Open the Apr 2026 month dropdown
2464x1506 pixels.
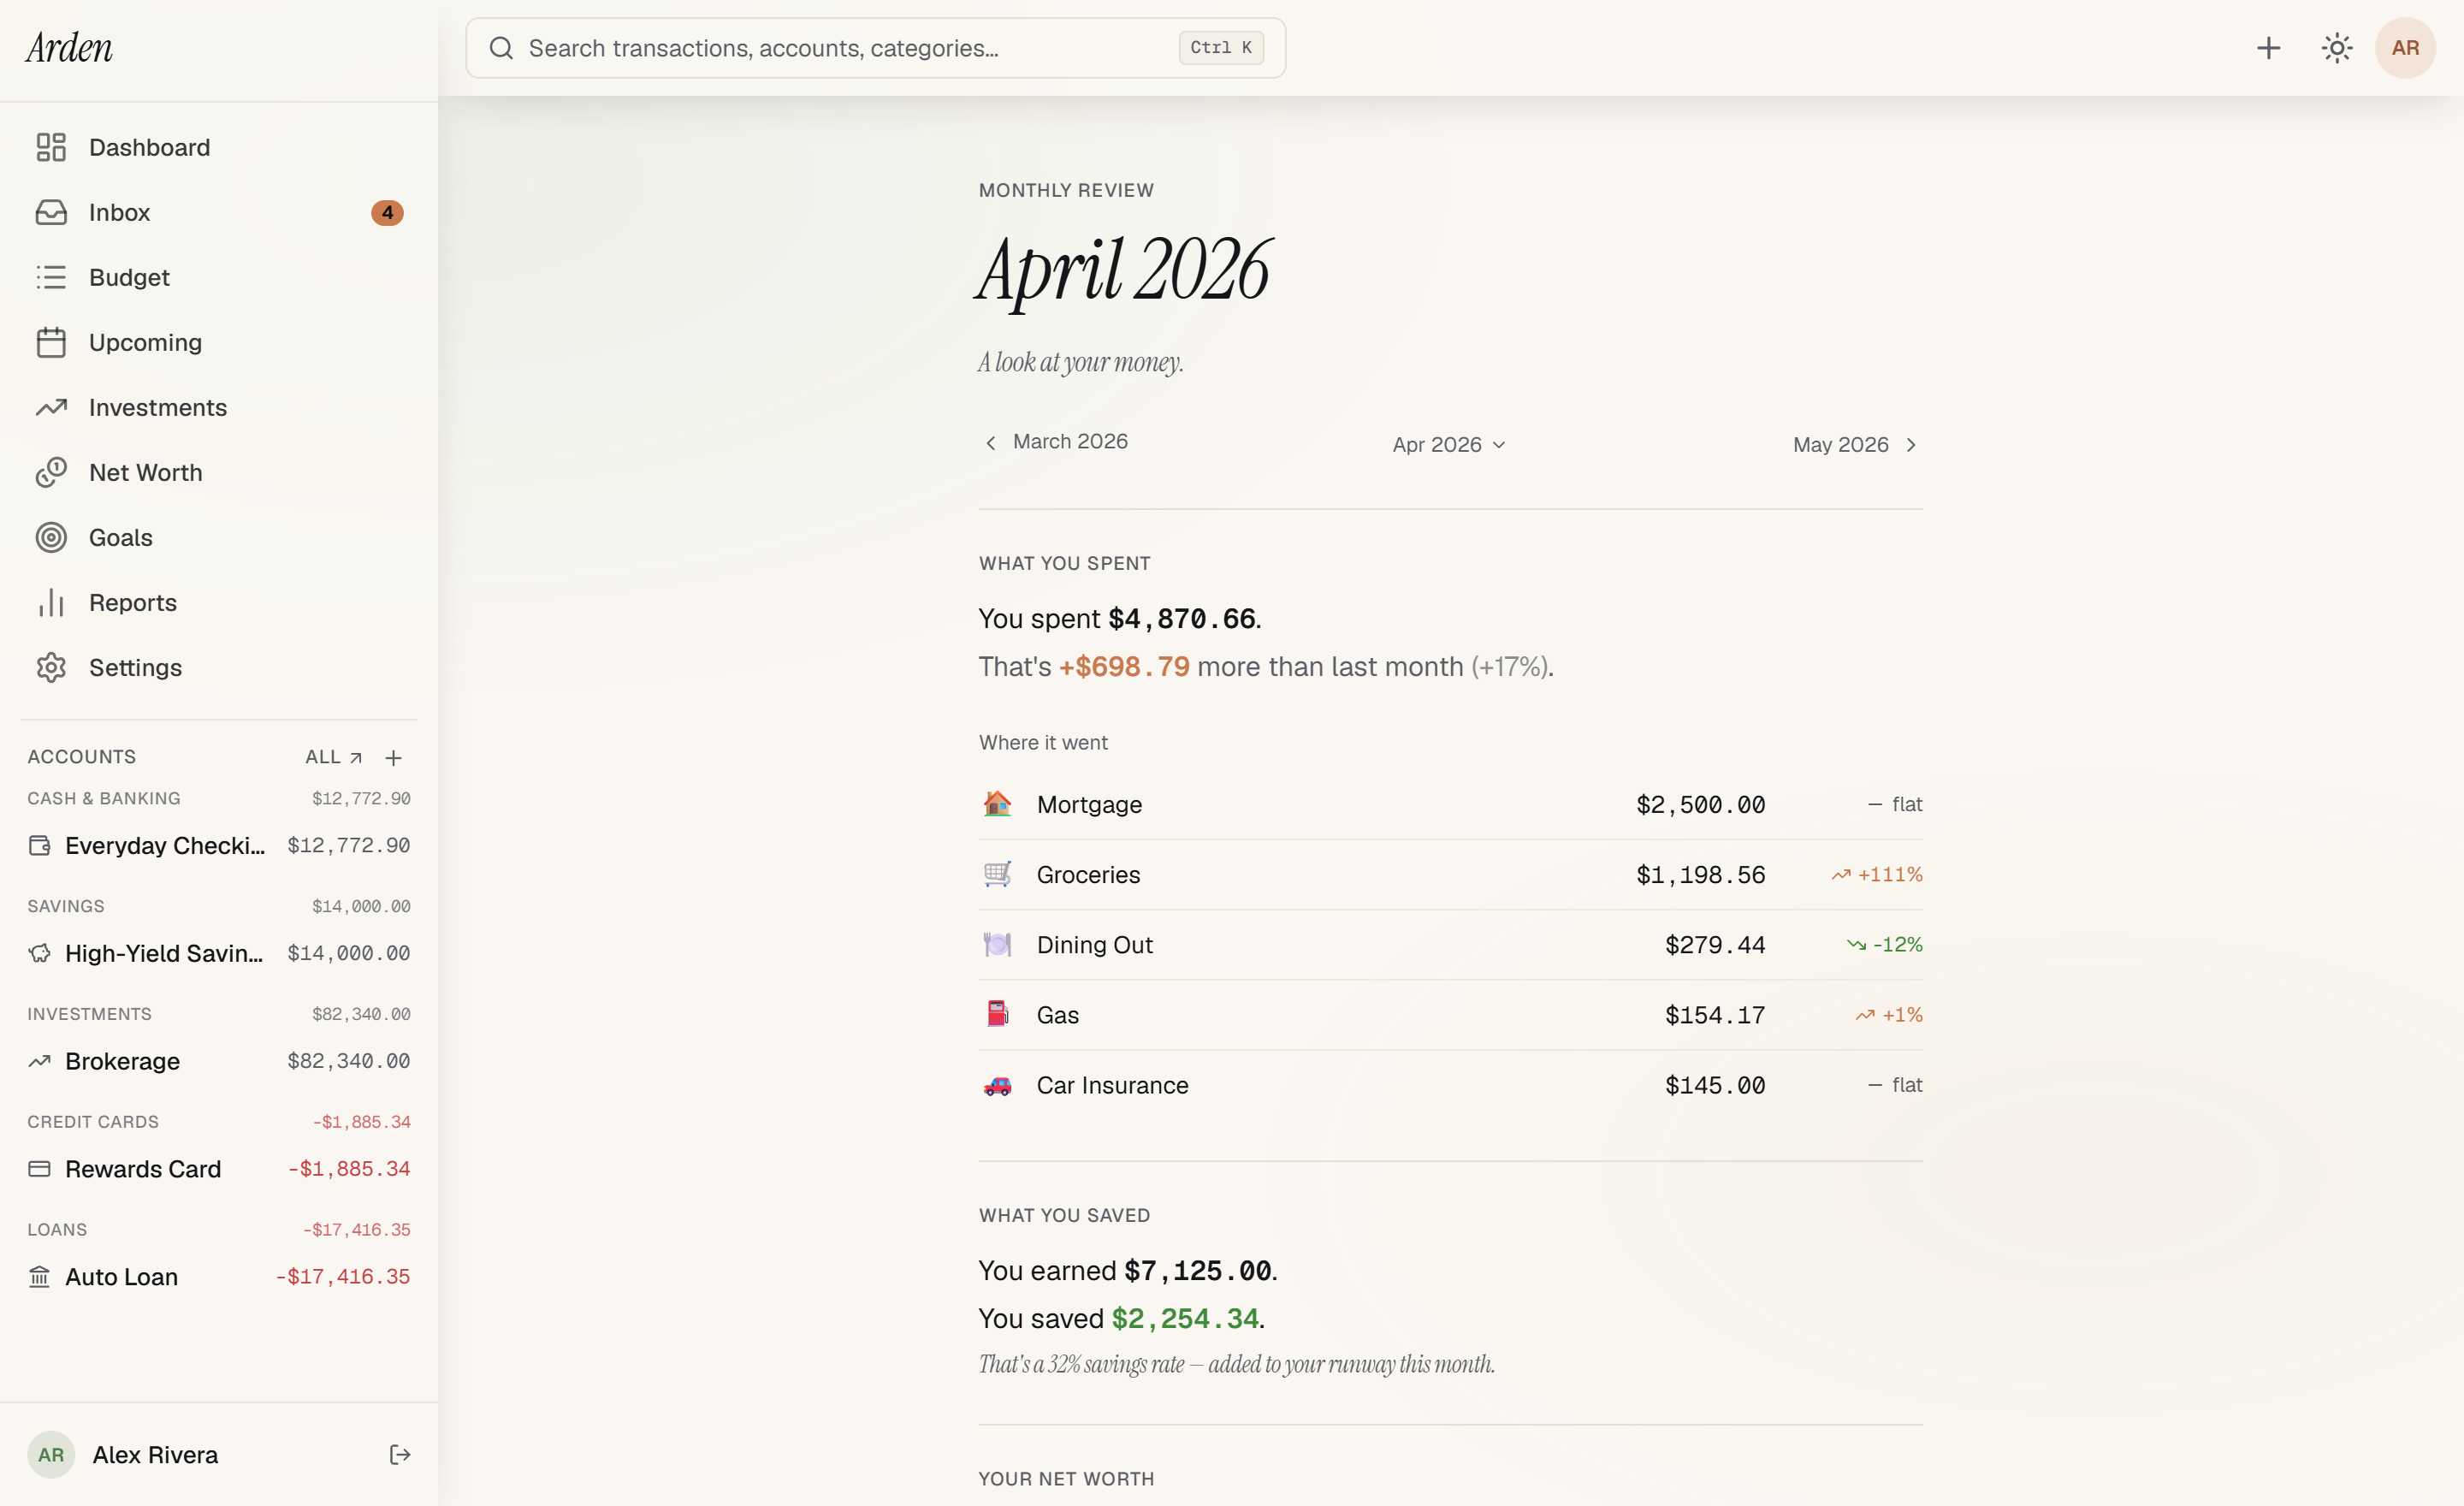click(1449, 444)
